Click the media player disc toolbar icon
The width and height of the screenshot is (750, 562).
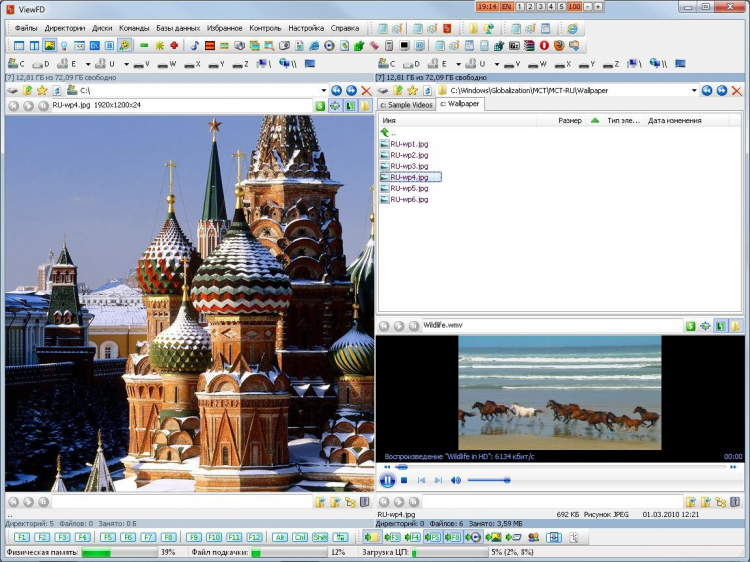329,45
